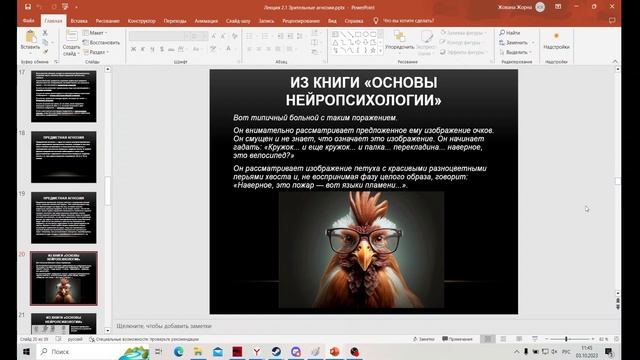The height and width of the screenshot is (360, 640).
Task: Click the Windows Search (Поиск) box
Action: (92, 351)
